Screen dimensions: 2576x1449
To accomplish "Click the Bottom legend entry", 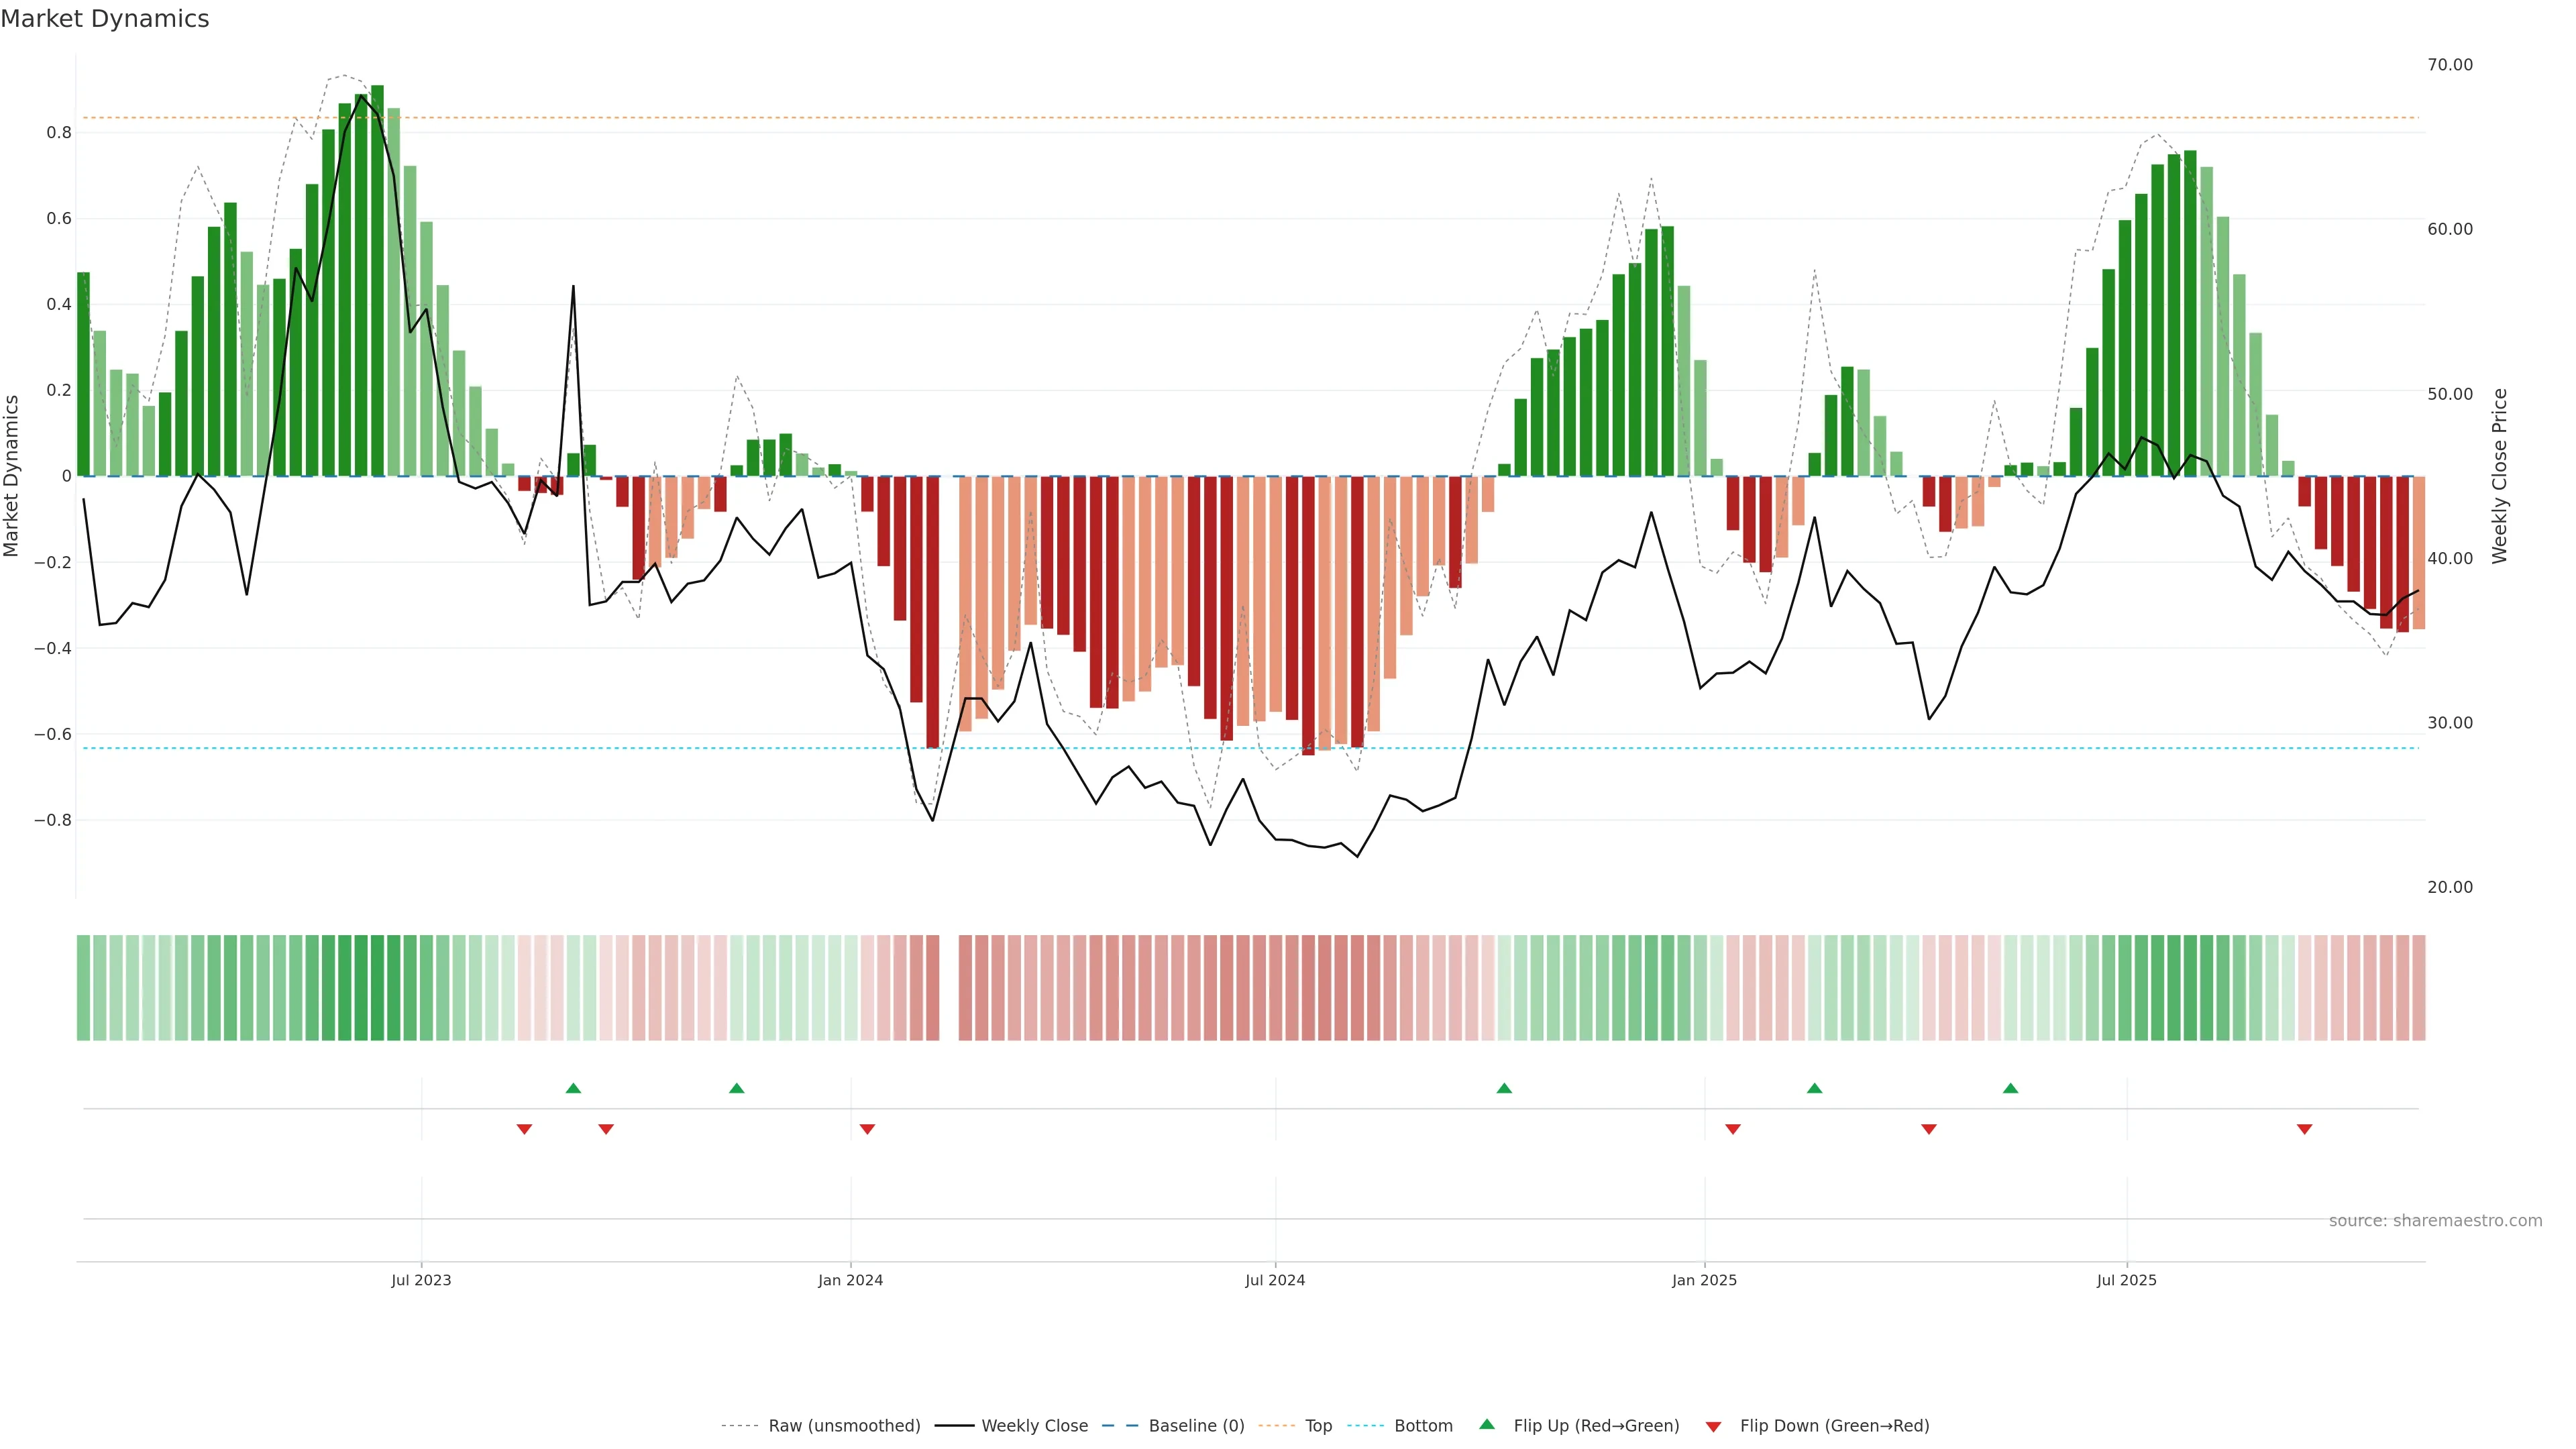I will point(1423,1426).
